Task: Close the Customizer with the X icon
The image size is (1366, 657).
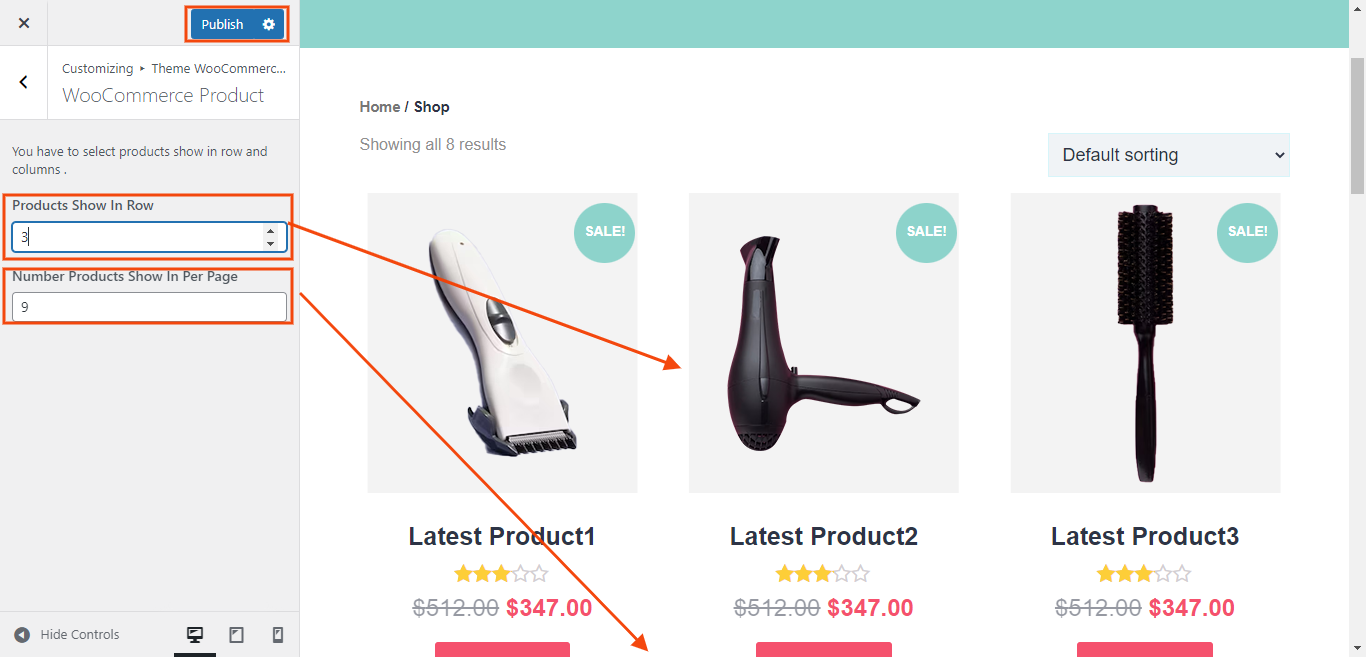Action: pyautogui.click(x=24, y=23)
